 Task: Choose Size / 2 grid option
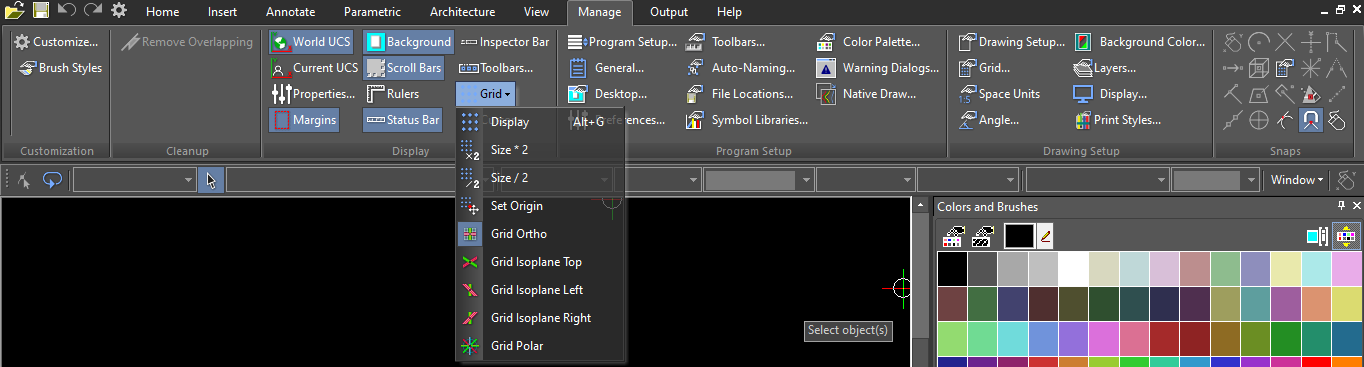541,178
